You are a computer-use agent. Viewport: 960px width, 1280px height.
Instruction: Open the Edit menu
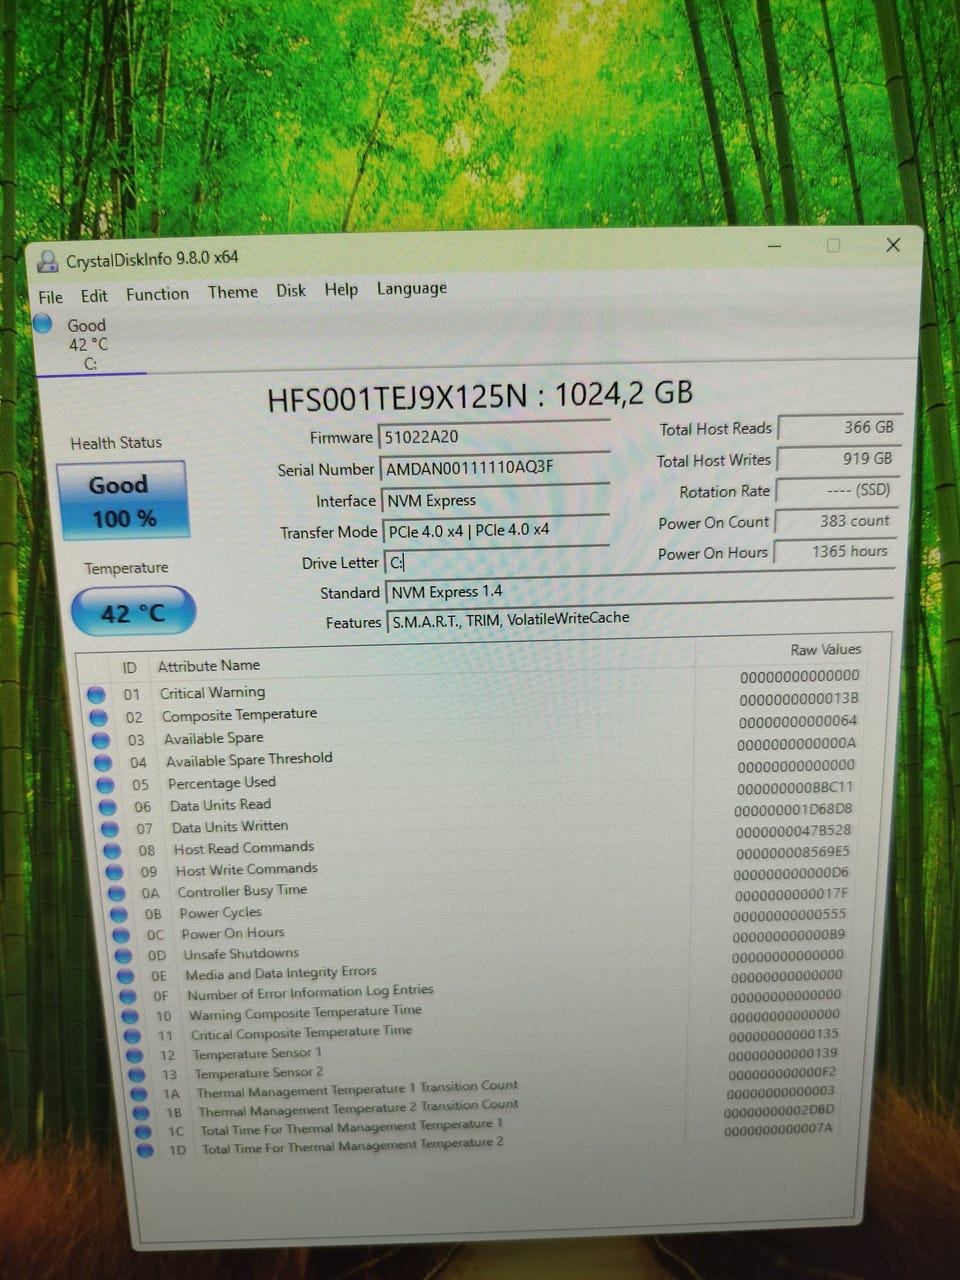pyautogui.click(x=94, y=296)
